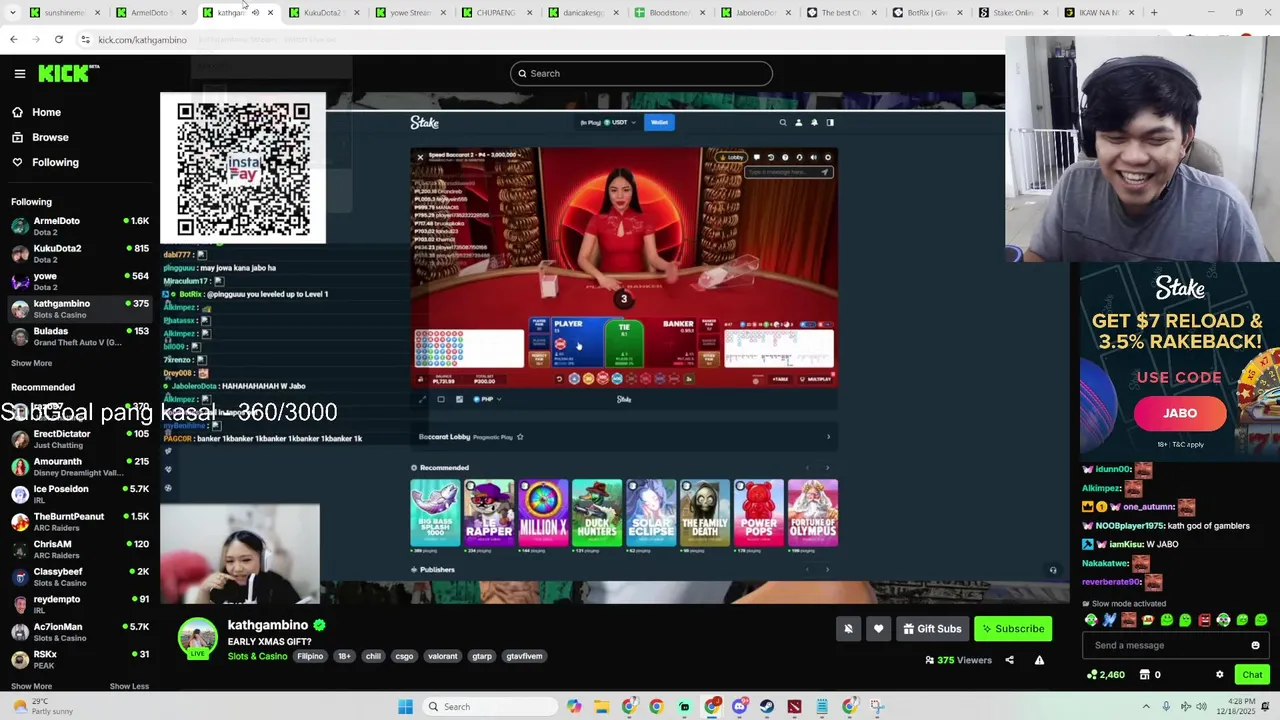Expand recommended list with Show More

pos(31,686)
